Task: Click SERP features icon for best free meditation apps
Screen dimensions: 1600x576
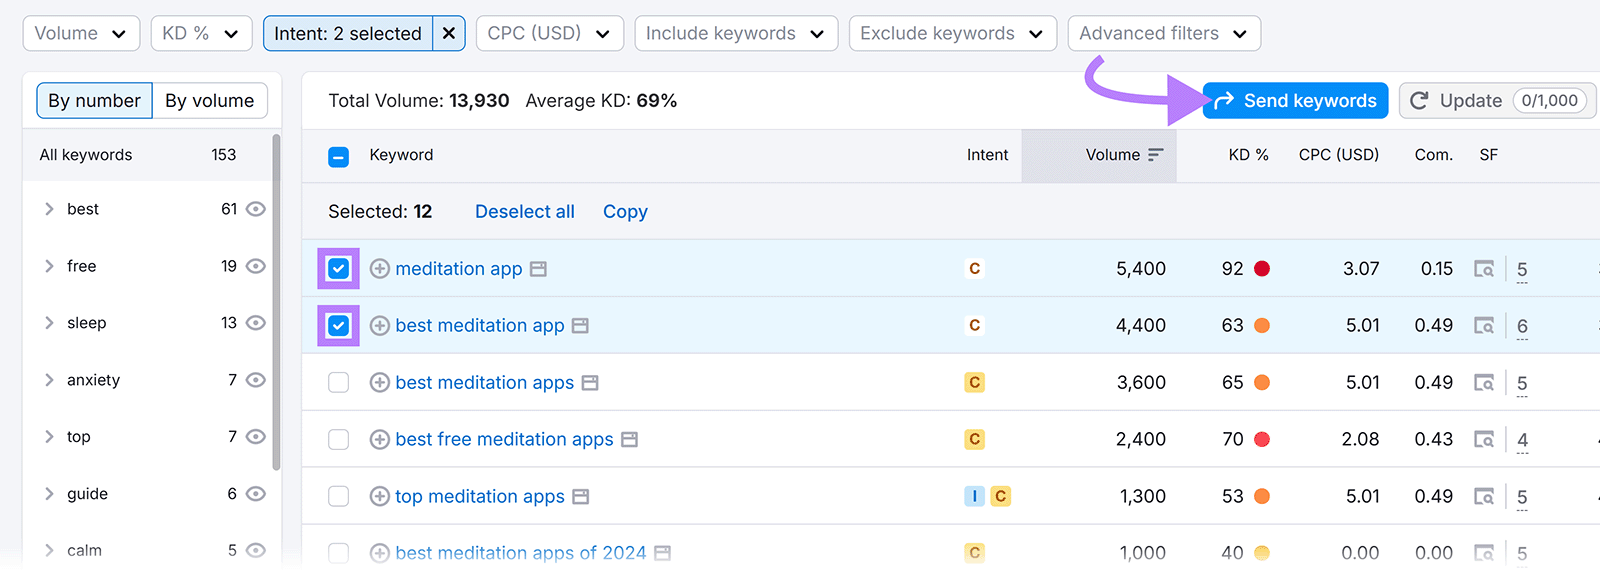Action: (x=1484, y=440)
